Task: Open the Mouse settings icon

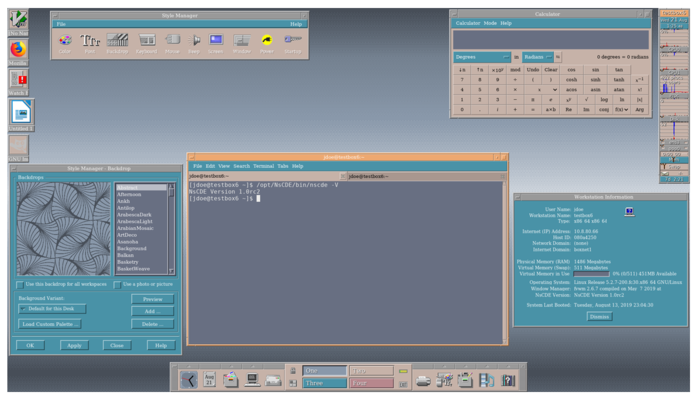Action: [172, 40]
